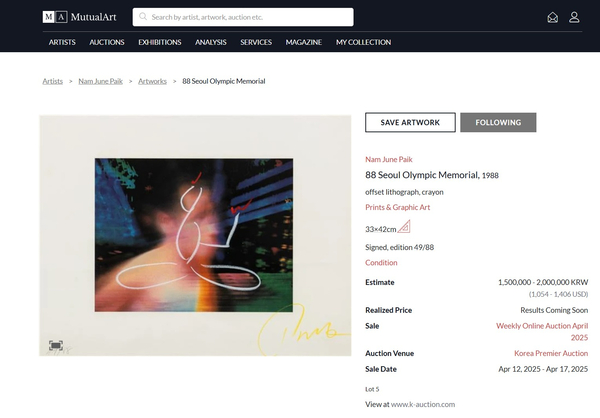Open Nam June Paik artist link

point(388,159)
